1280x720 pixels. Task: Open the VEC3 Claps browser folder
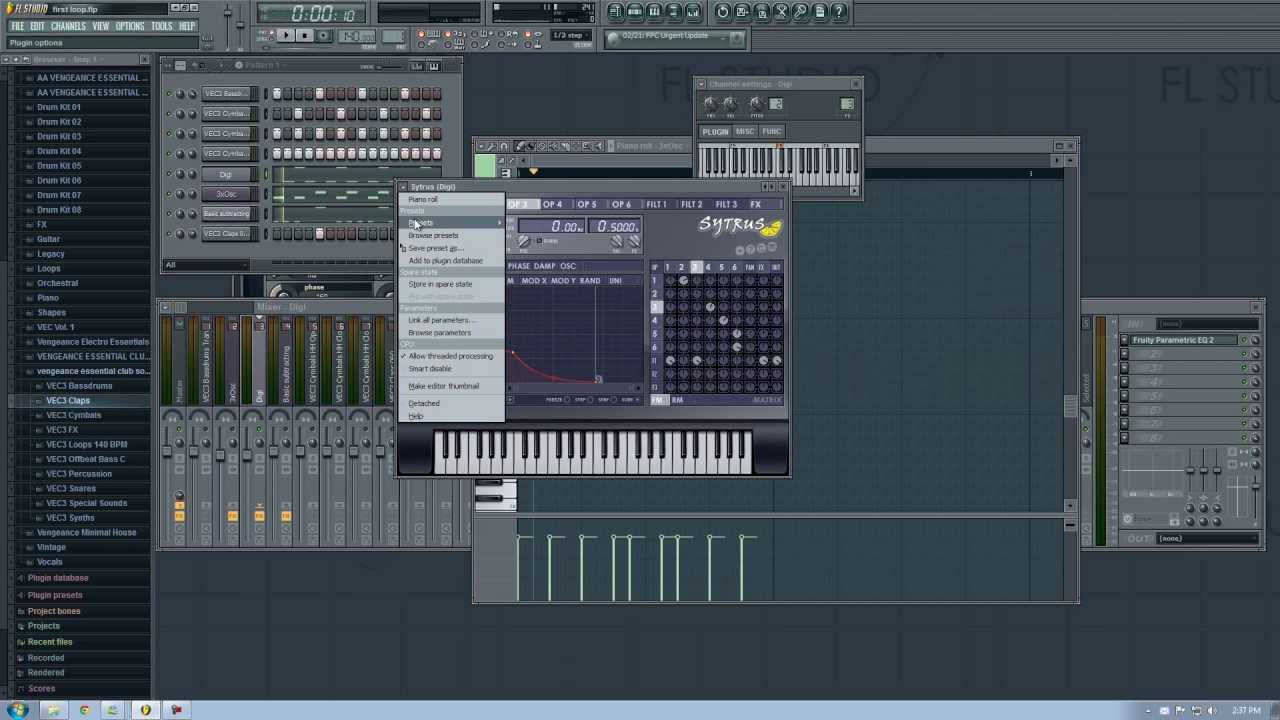point(68,400)
